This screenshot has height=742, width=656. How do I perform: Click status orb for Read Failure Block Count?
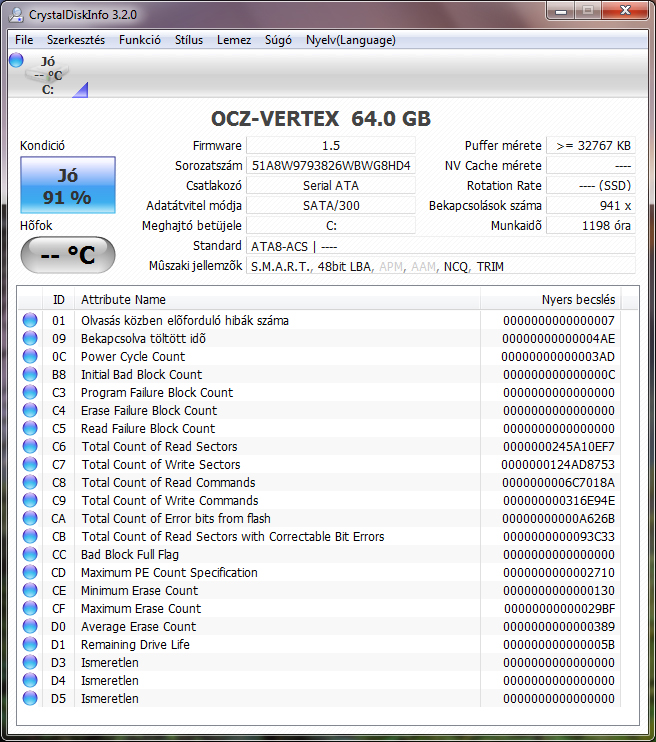point(30,428)
